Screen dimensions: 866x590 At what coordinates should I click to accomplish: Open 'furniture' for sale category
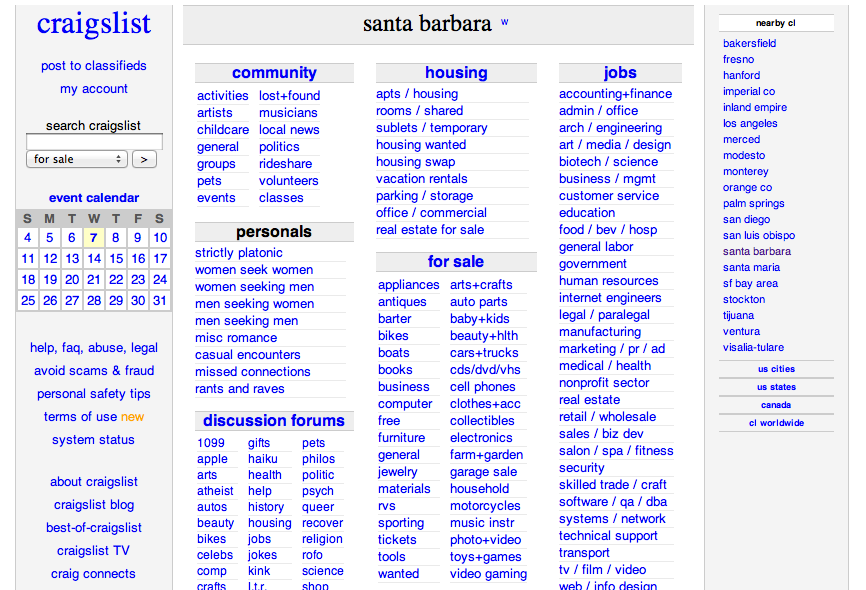402,438
